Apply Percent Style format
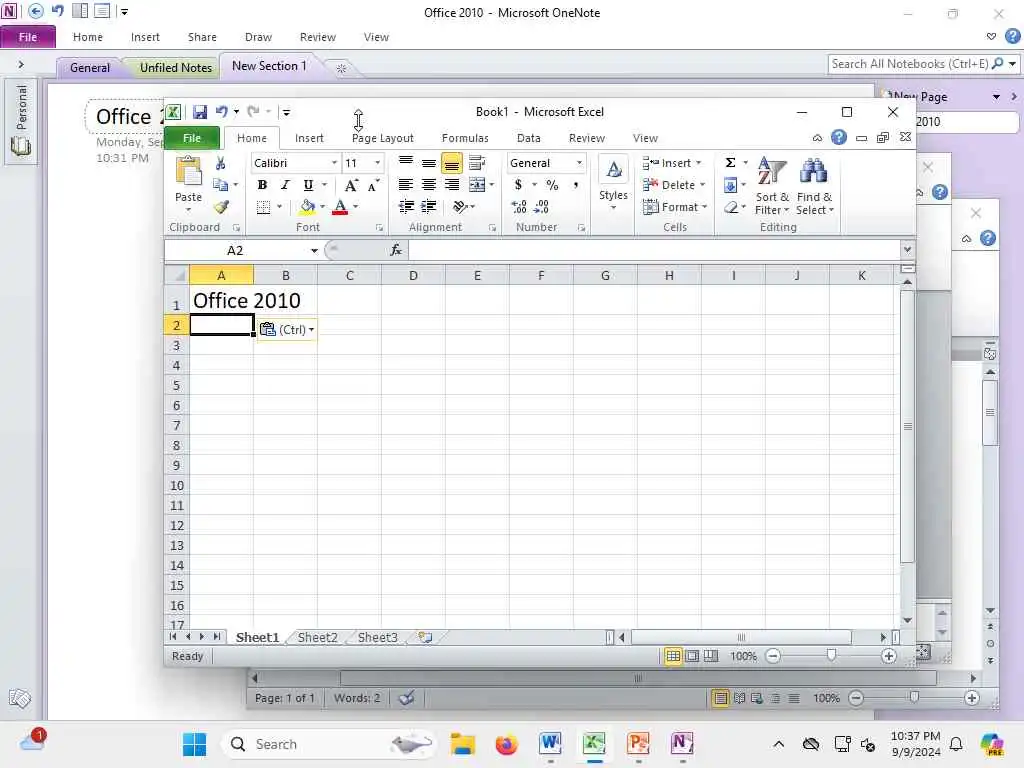 pos(552,185)
